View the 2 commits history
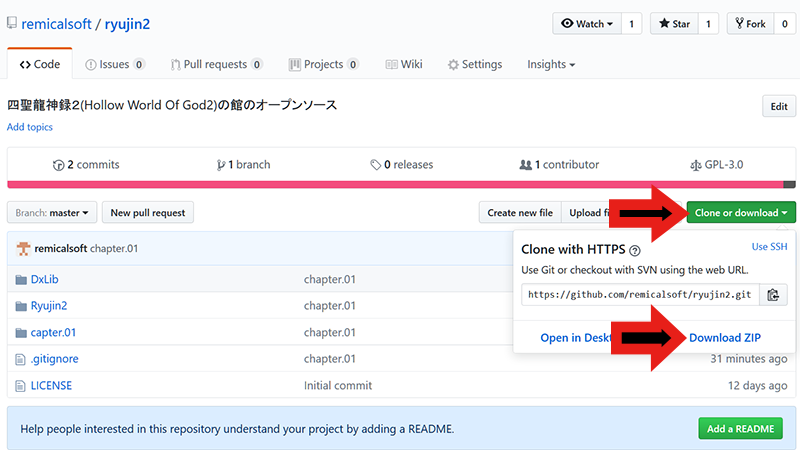This screenshot has height=450, width=800. pos(86,164)
